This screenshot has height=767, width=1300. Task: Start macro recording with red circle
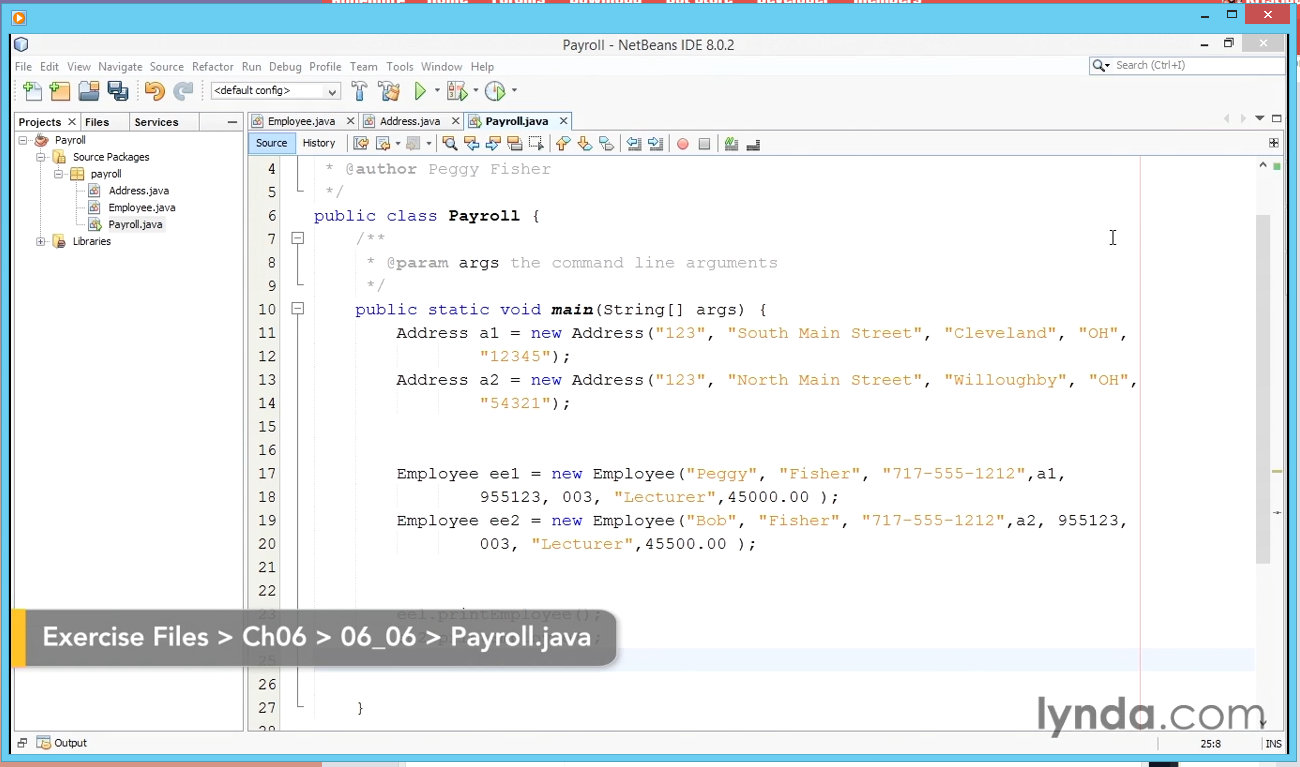(683, 144)
